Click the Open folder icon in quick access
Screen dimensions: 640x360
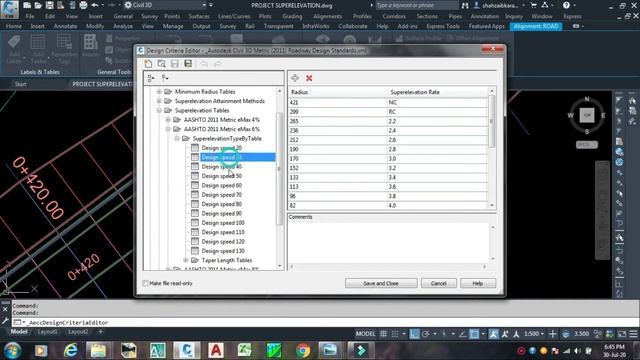click(x=38, y=5)
